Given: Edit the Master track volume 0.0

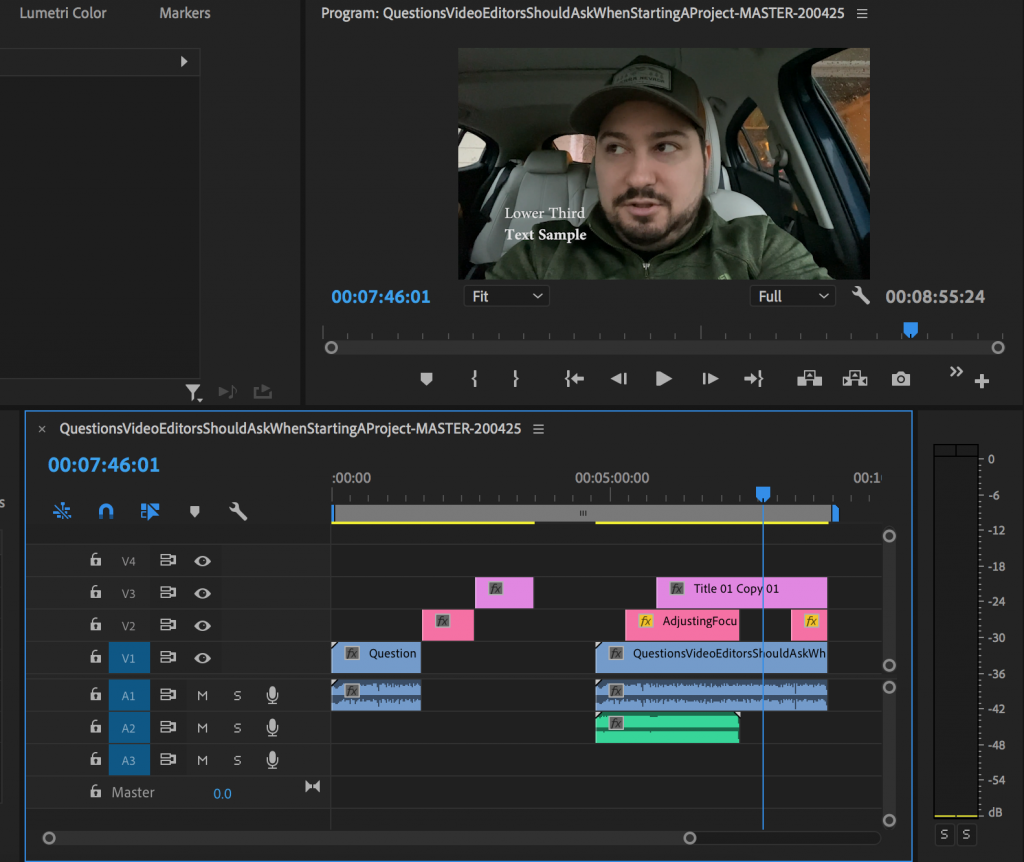Looking at the screenshot, I should [x=222, y=793].
